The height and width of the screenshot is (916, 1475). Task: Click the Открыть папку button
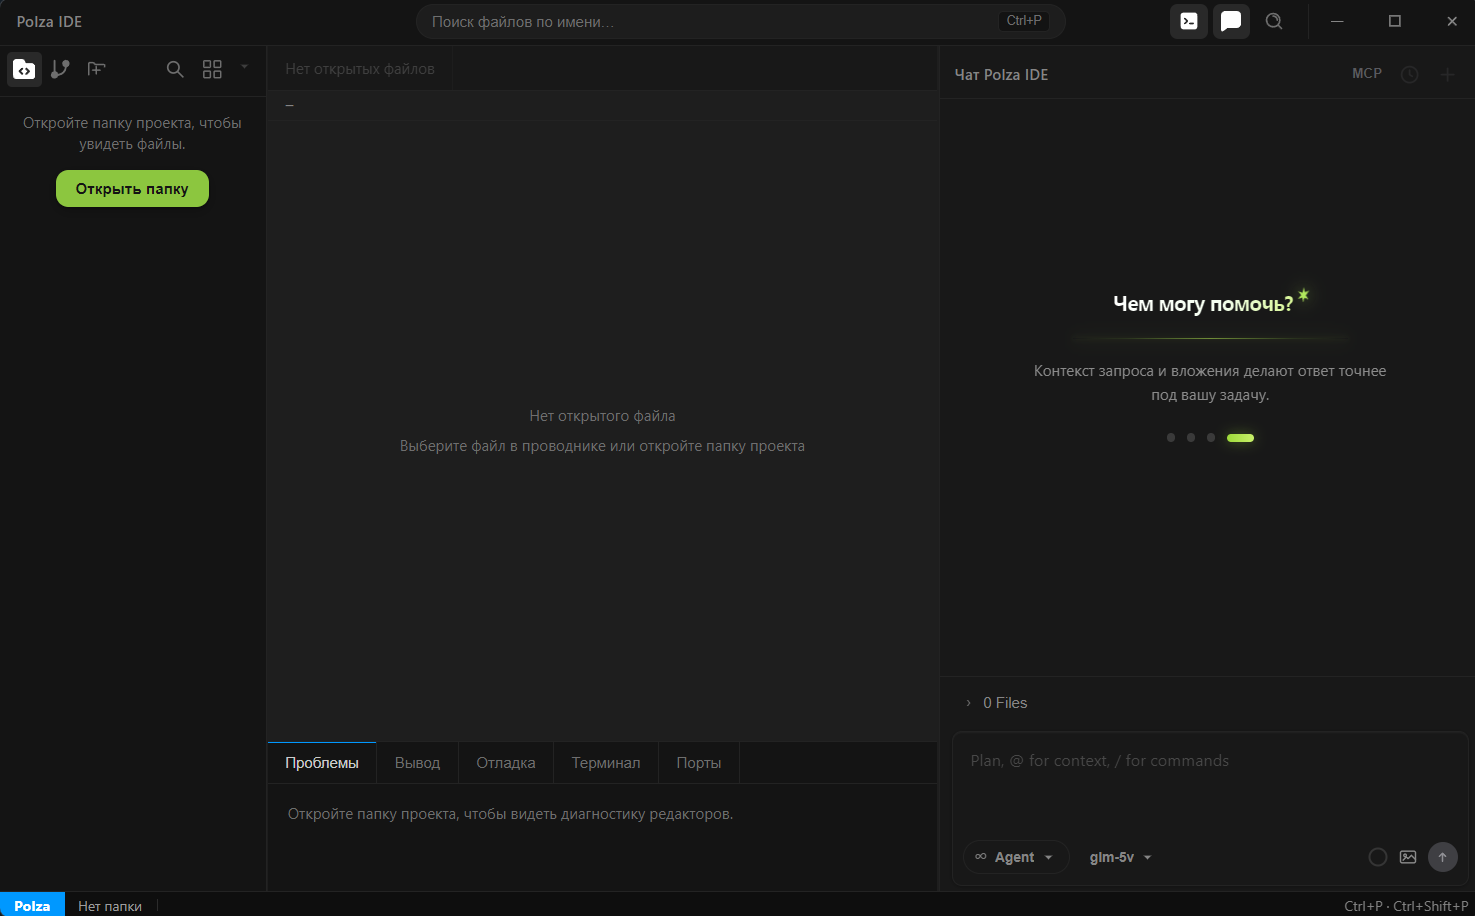point(132,188)
